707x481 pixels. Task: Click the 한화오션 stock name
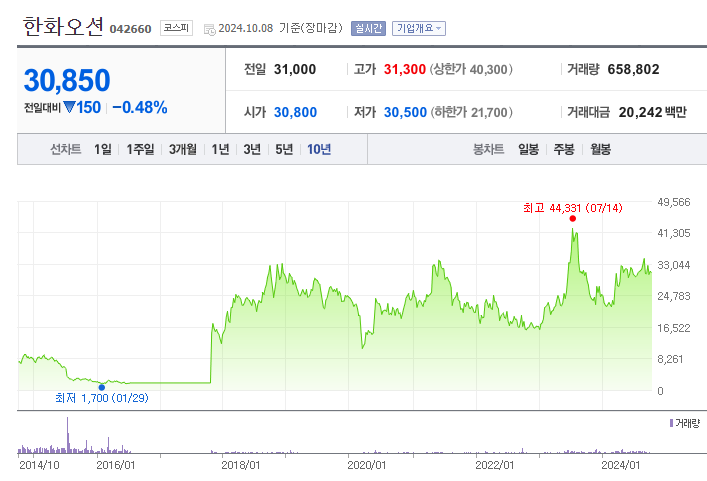(x=63, y=27)
